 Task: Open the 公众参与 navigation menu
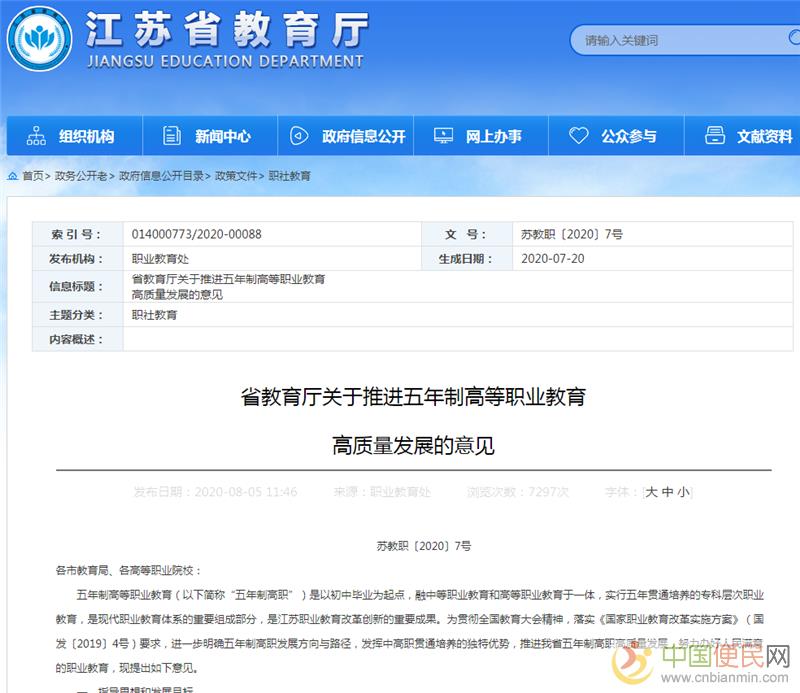tap(628, 136)
